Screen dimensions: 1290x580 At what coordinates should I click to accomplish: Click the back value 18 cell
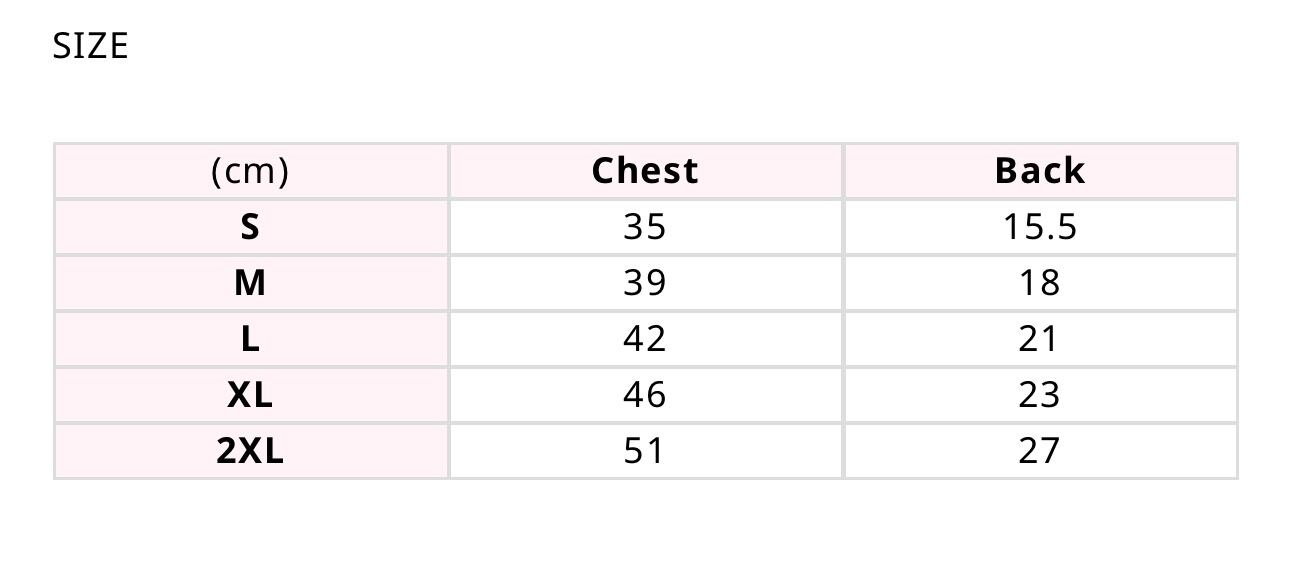point(1039,283)
